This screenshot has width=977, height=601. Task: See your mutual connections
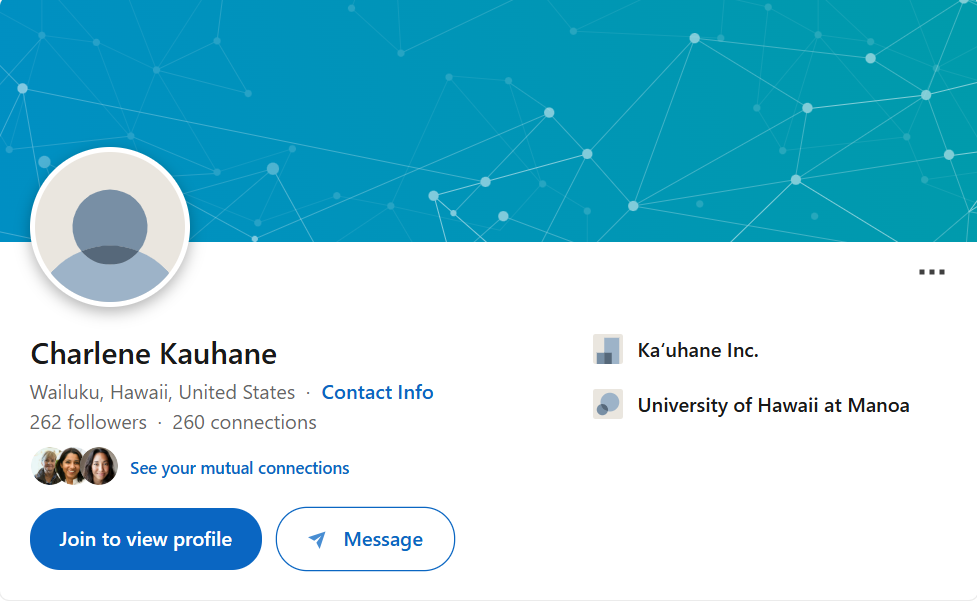coord(239,467)
